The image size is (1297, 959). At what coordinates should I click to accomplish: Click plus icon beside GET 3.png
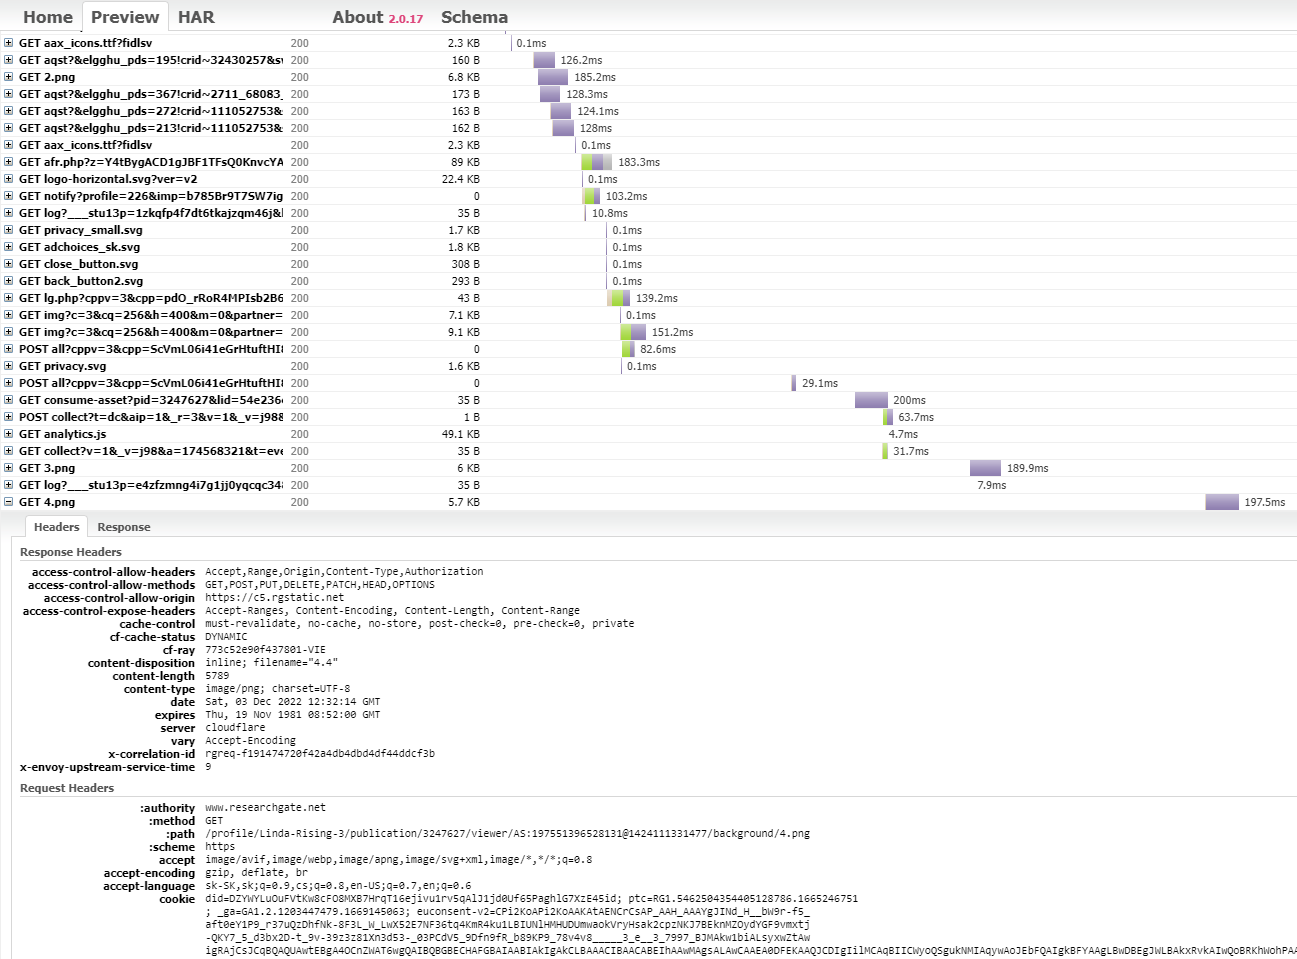tap(9, 468)
